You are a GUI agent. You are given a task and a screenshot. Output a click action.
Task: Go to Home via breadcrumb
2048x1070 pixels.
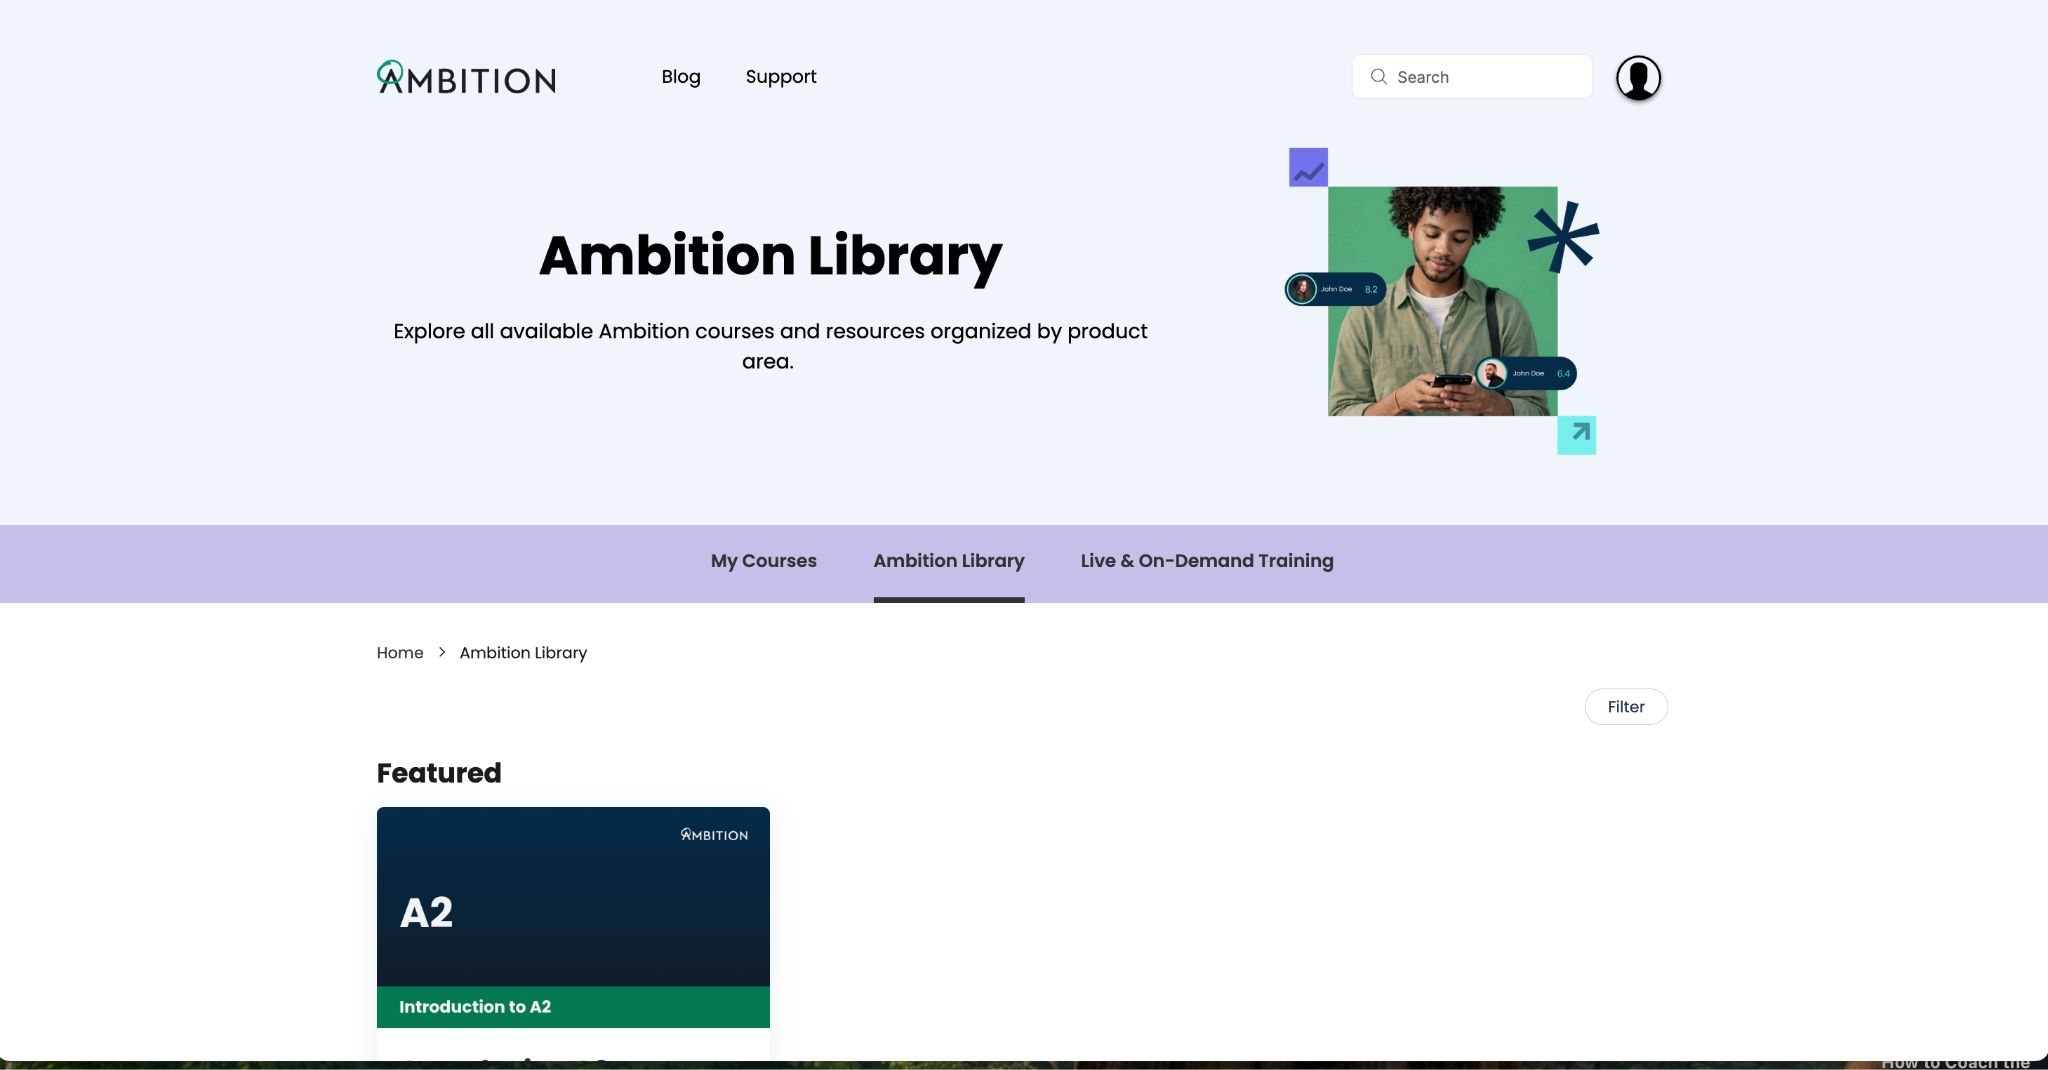coord(400,653)
